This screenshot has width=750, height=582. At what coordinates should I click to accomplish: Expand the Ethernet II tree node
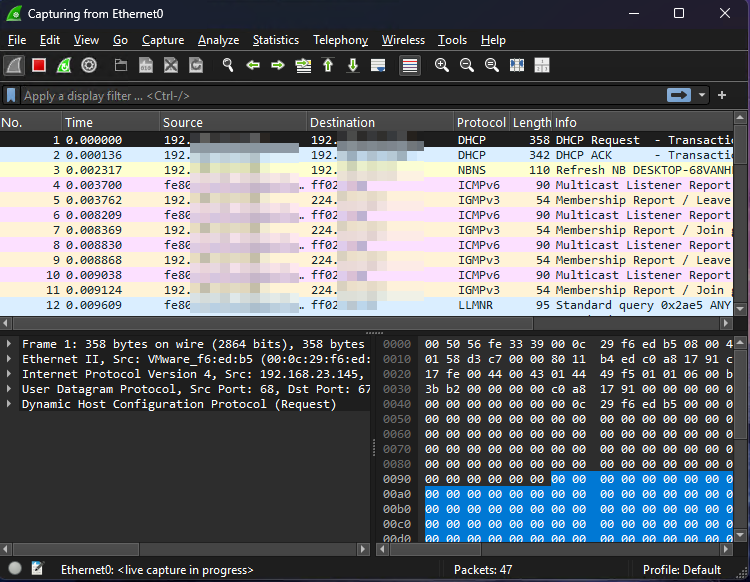[9, 359]
